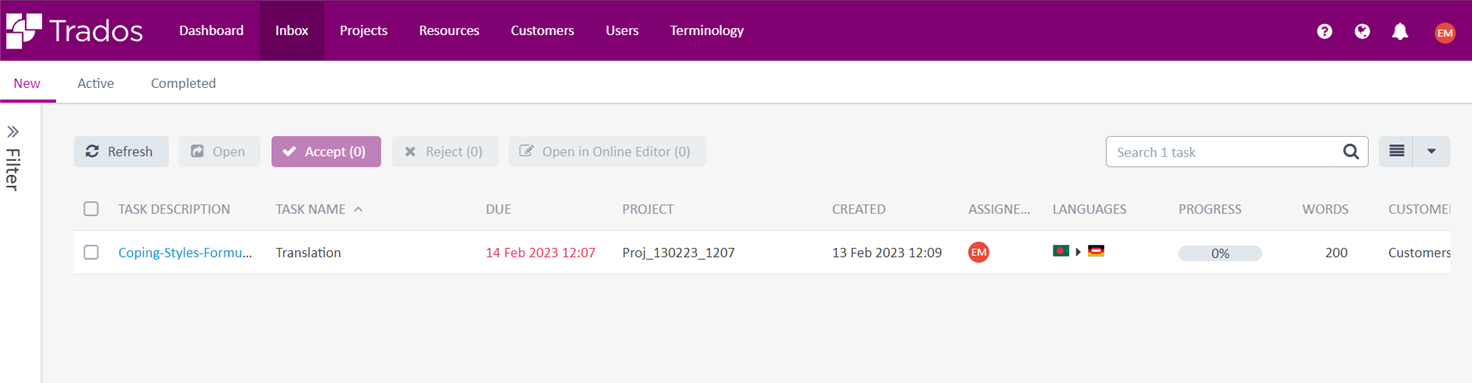Click the Words column header
Image resolution: width=1472 pixels, height=383 pixels.
1325,209
